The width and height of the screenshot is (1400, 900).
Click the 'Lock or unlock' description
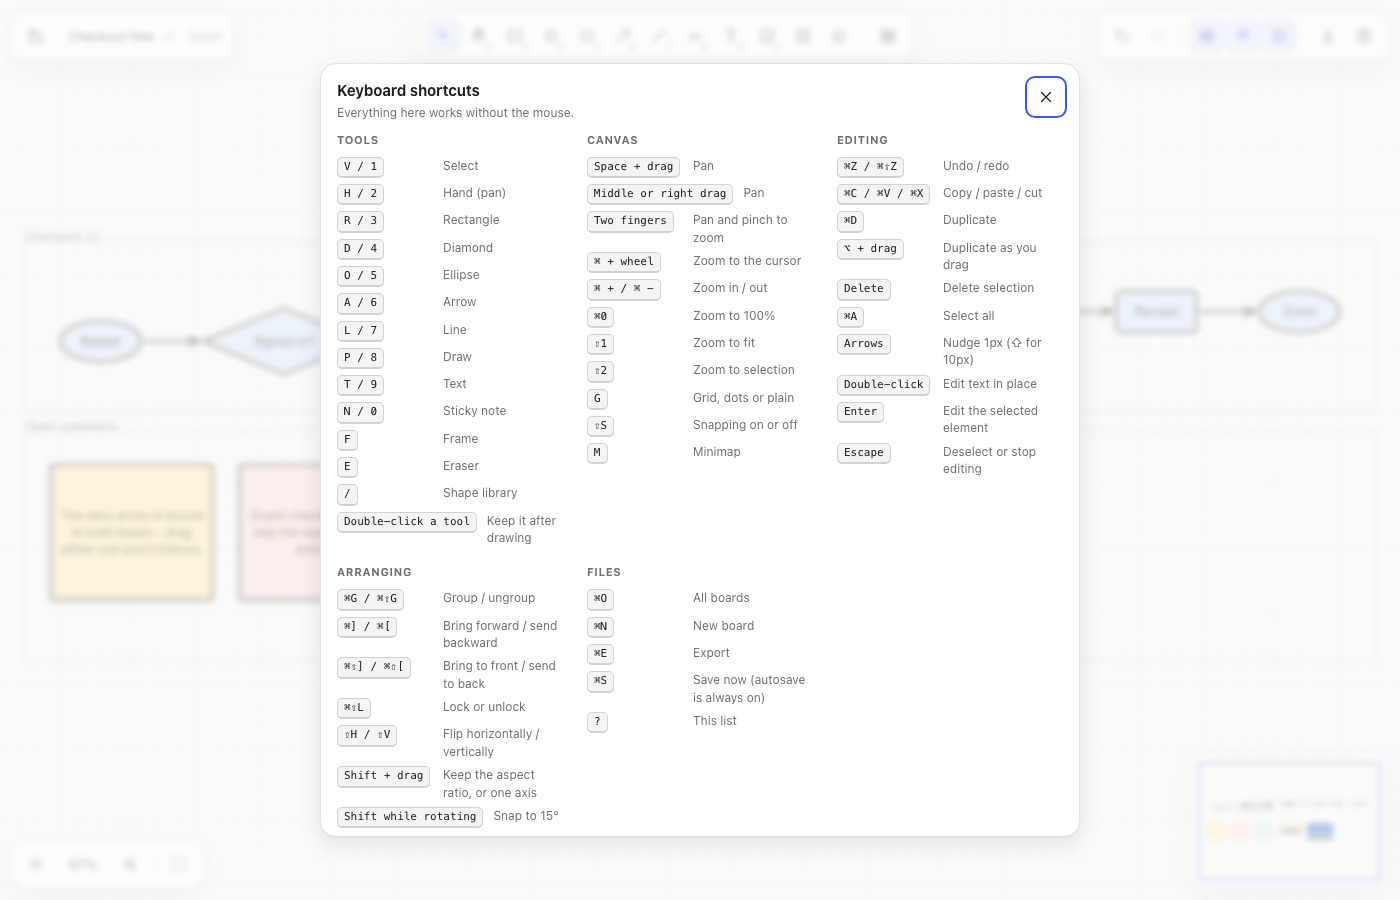pos(484,707)
